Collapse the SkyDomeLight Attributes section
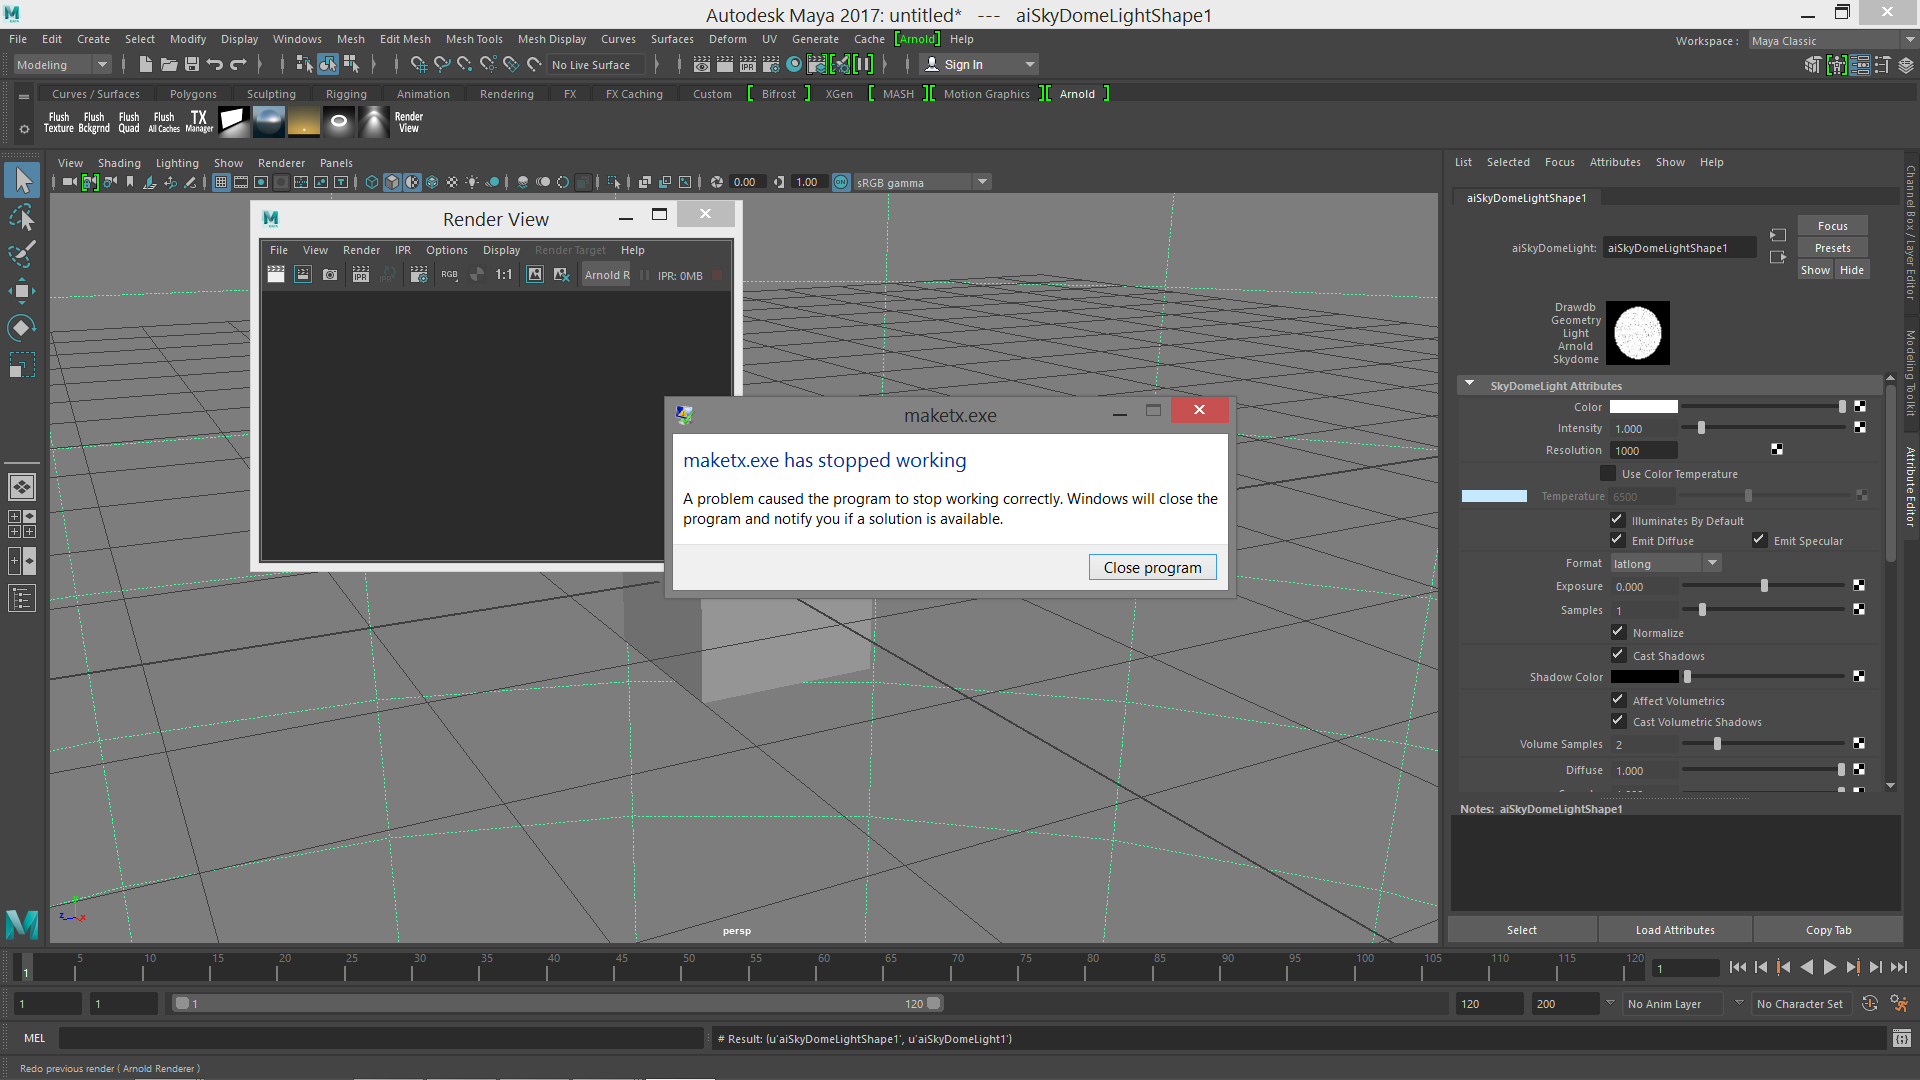This screenshot has height=1080, width=1920. [1469, 385]
